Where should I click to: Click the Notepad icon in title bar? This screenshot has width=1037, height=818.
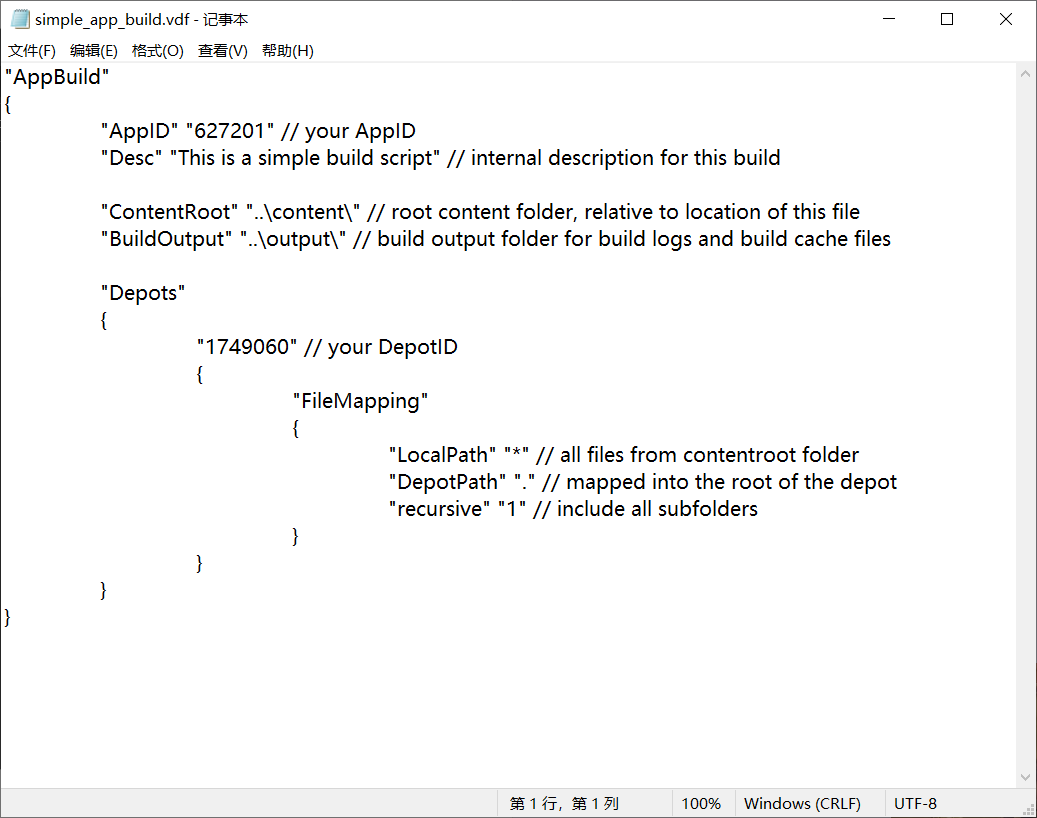[20, 19]
